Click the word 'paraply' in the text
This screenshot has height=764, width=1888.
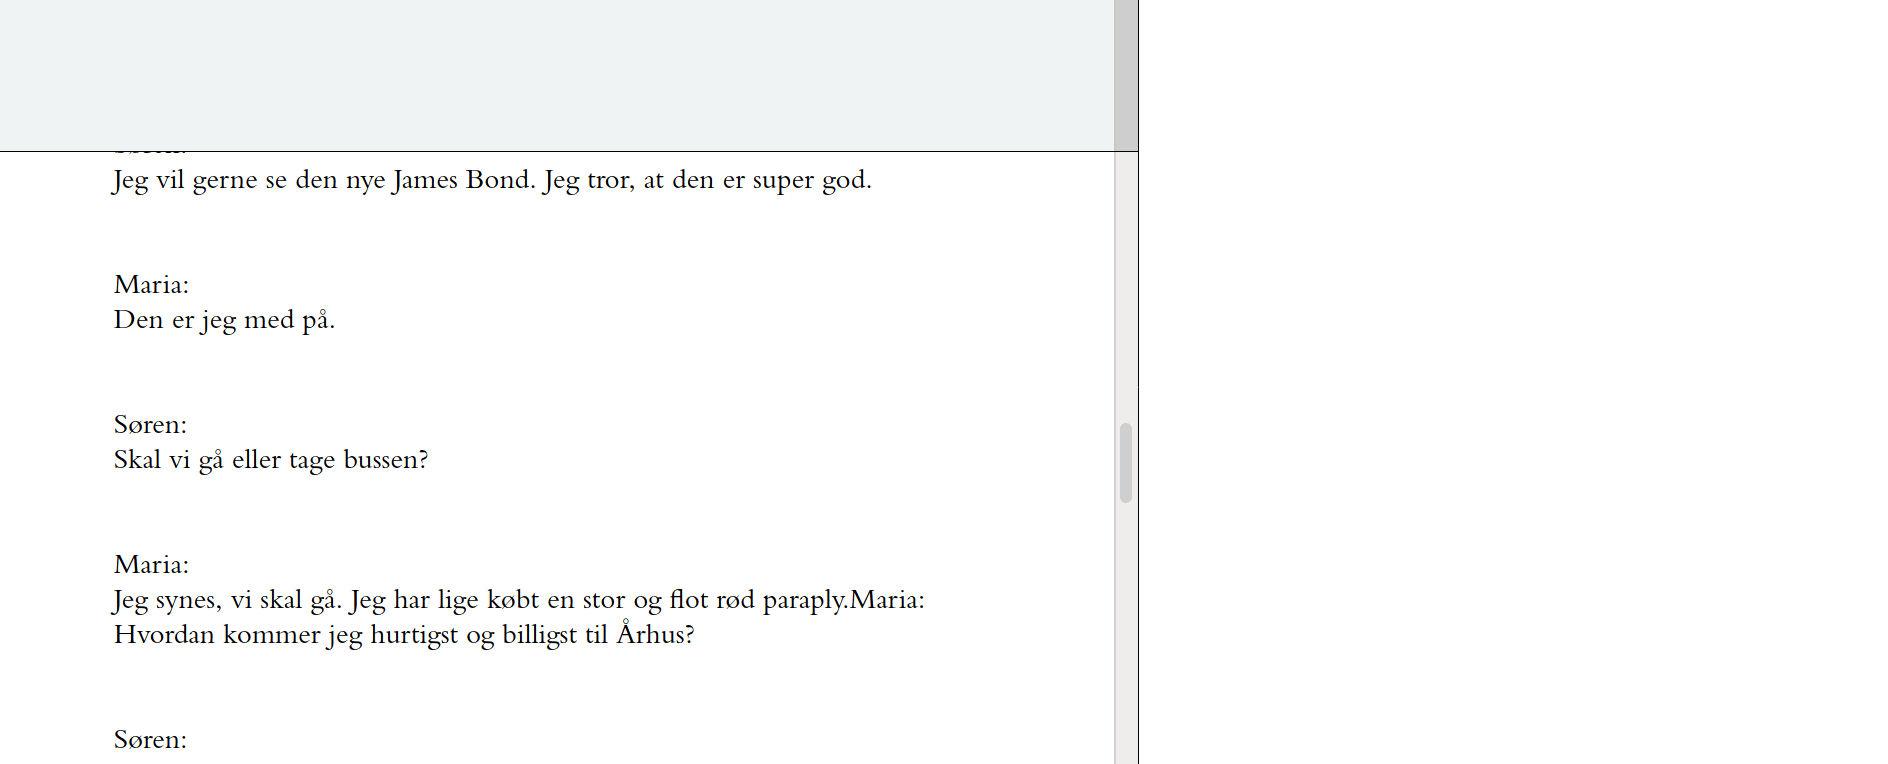click(804, 600)
